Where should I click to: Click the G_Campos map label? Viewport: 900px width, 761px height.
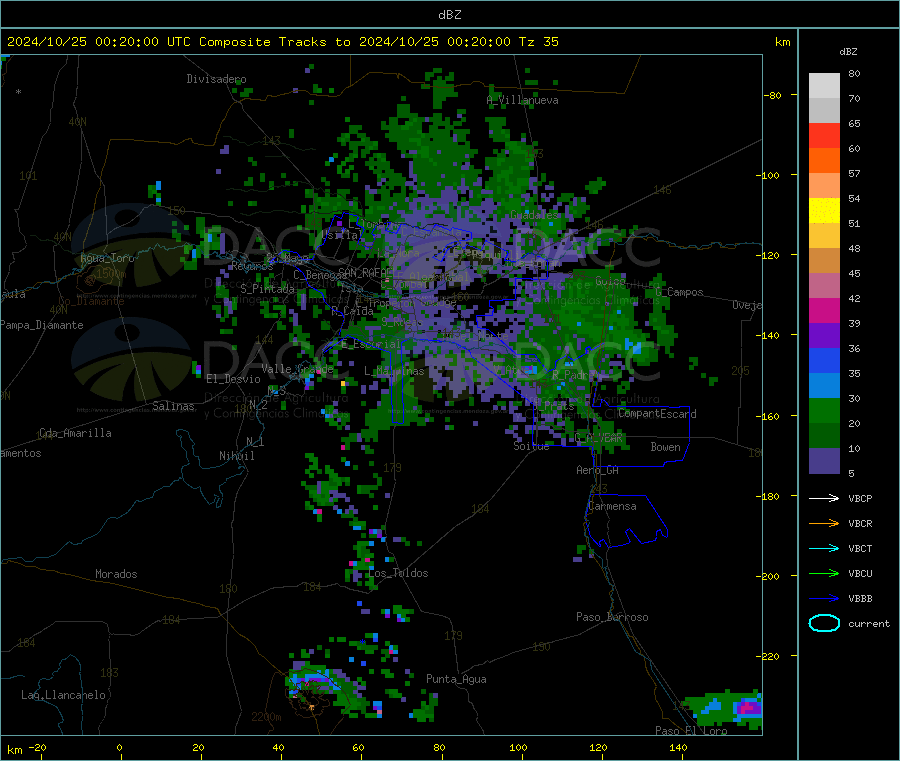[680, 292]
